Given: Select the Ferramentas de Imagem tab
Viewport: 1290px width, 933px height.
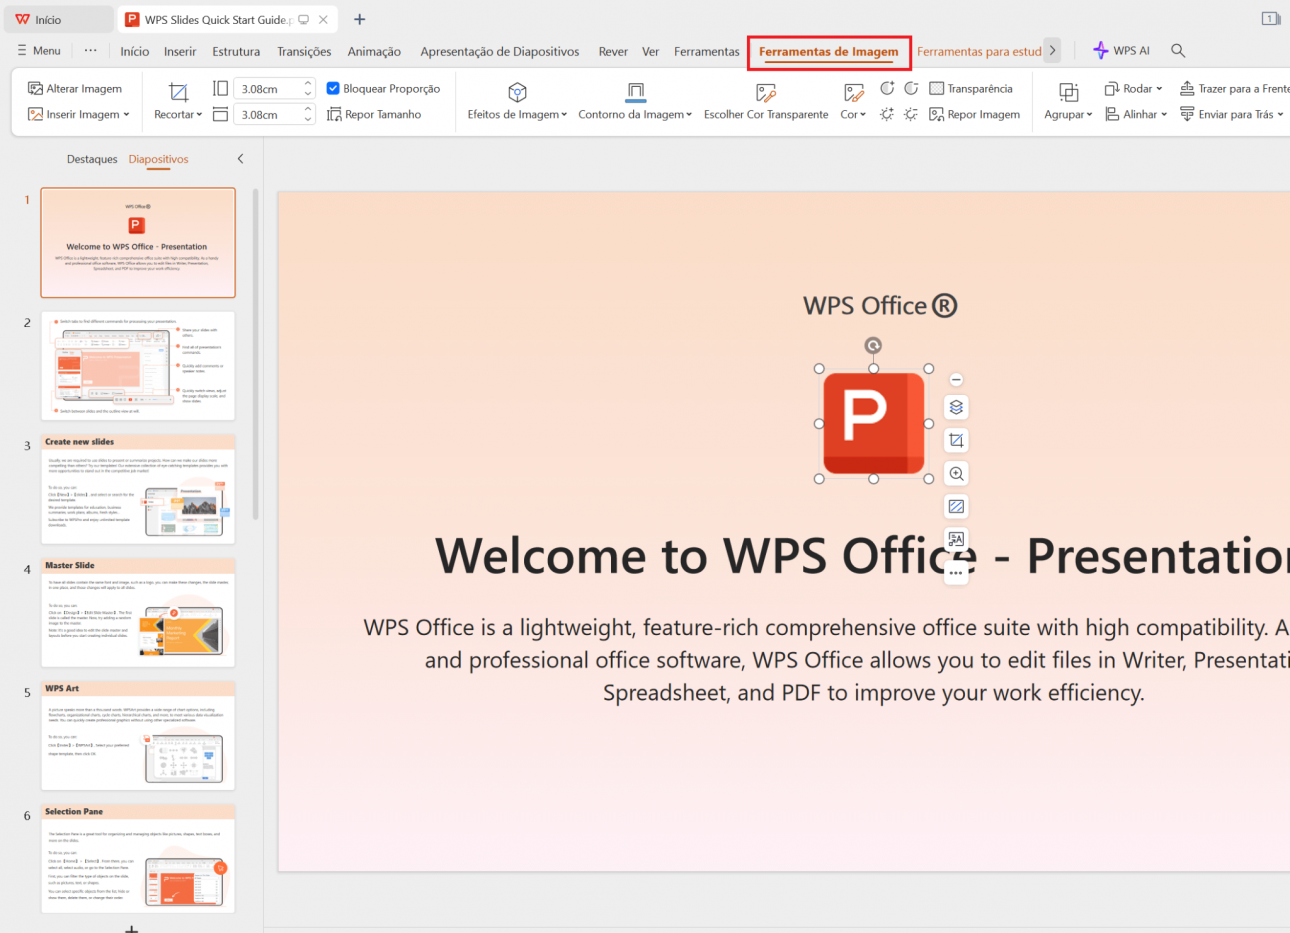Looking at the screenshot, I should click(x=828, y=51).
